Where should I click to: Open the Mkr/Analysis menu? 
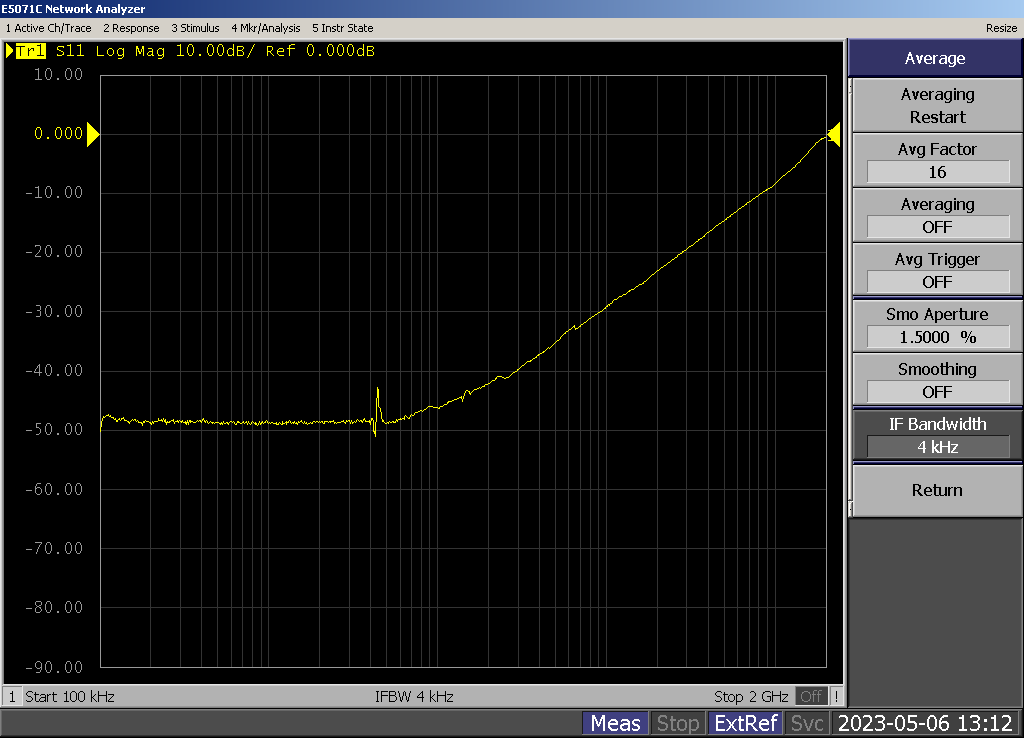coord(265,28)
